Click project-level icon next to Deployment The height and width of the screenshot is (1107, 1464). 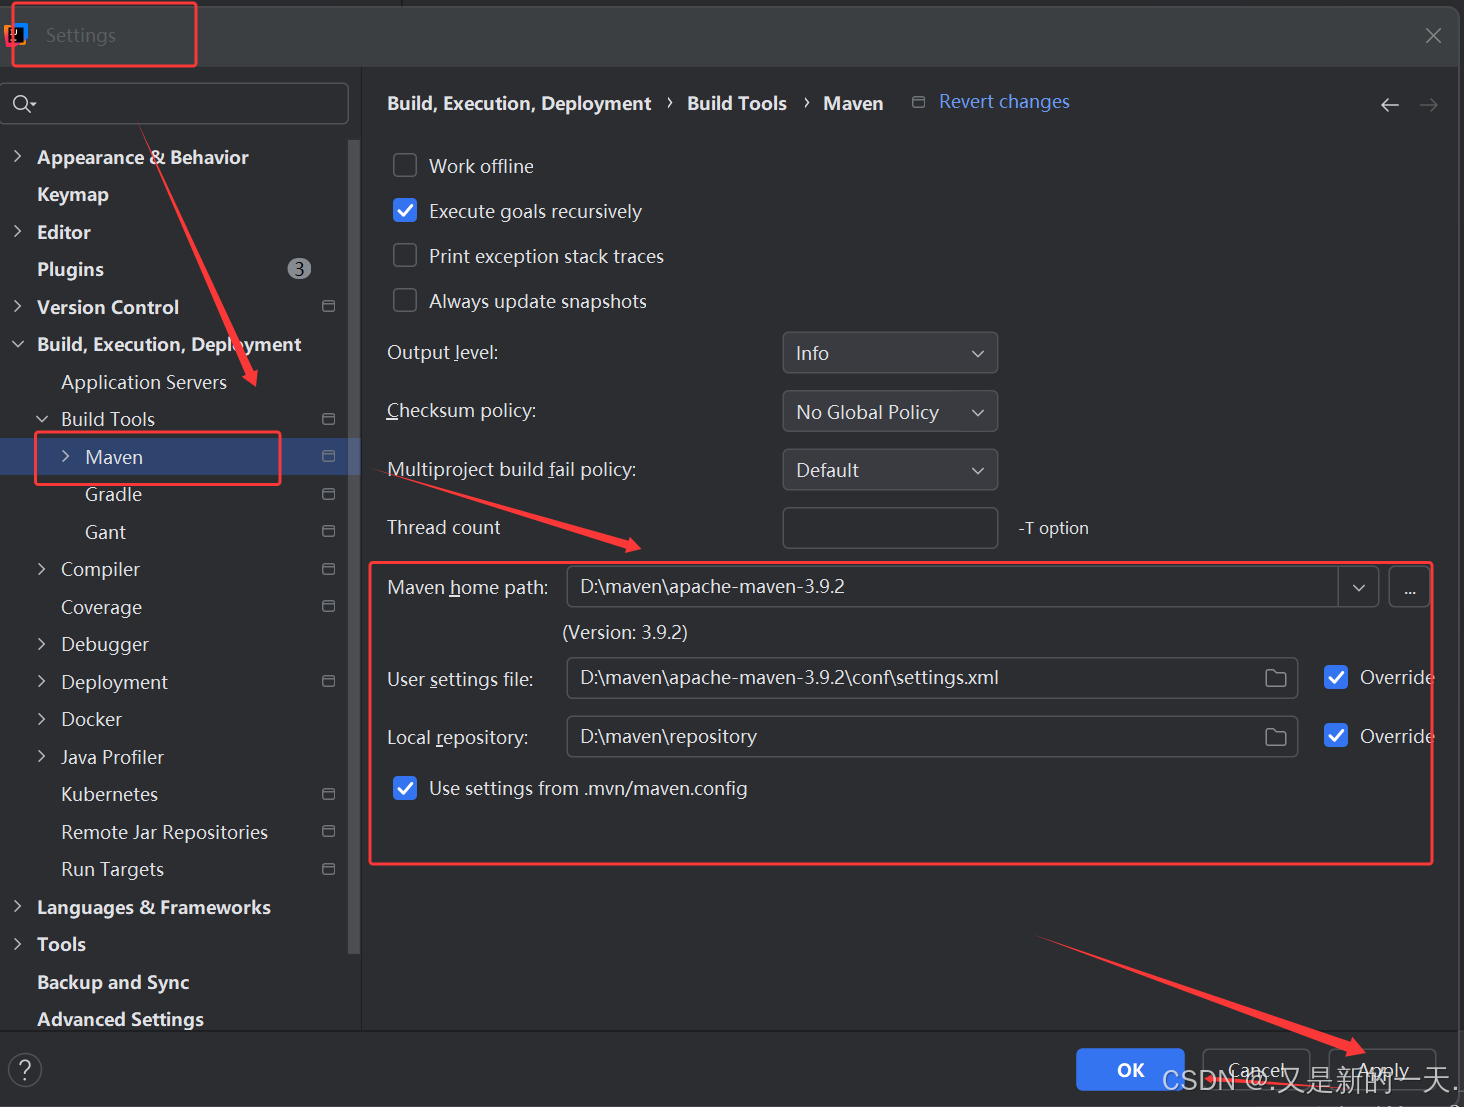(x=328, y=681)
